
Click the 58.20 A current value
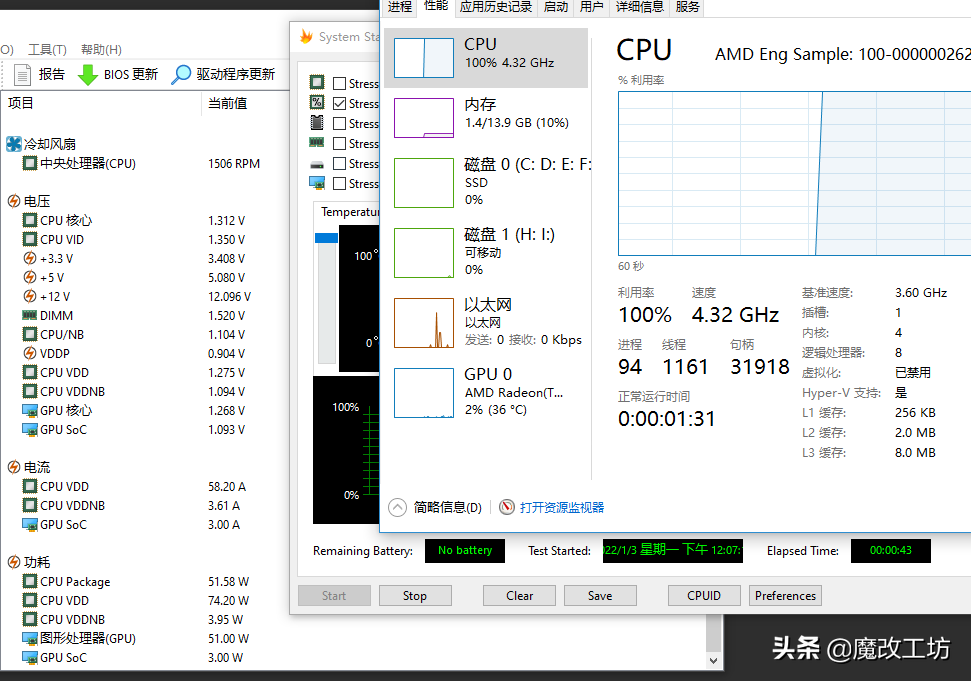click(x=227, y=487)
